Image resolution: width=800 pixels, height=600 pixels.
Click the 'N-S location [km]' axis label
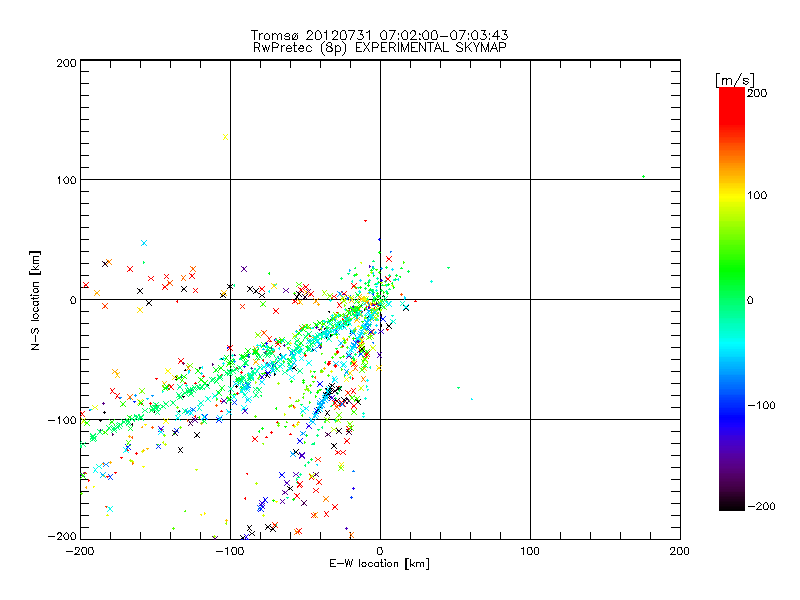35,300
